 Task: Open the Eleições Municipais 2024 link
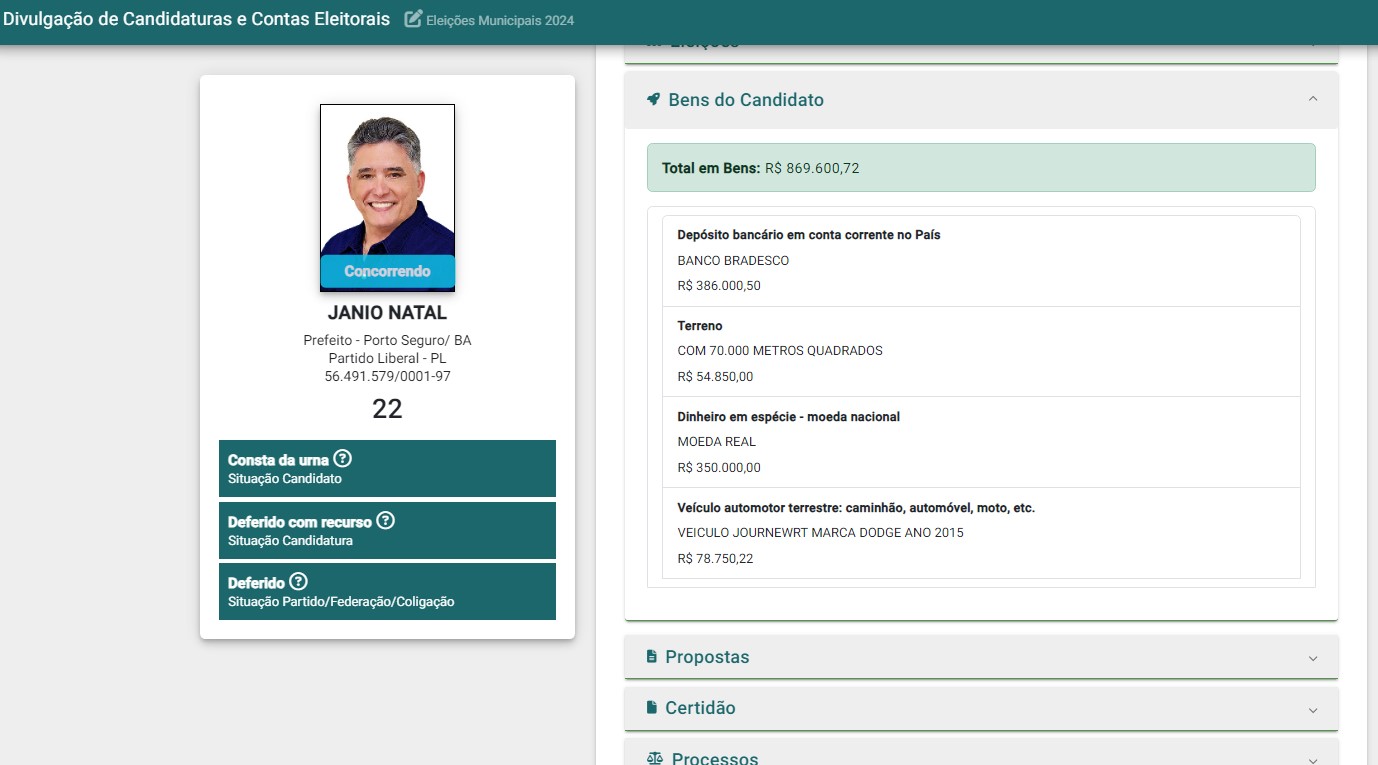(490, 19)
